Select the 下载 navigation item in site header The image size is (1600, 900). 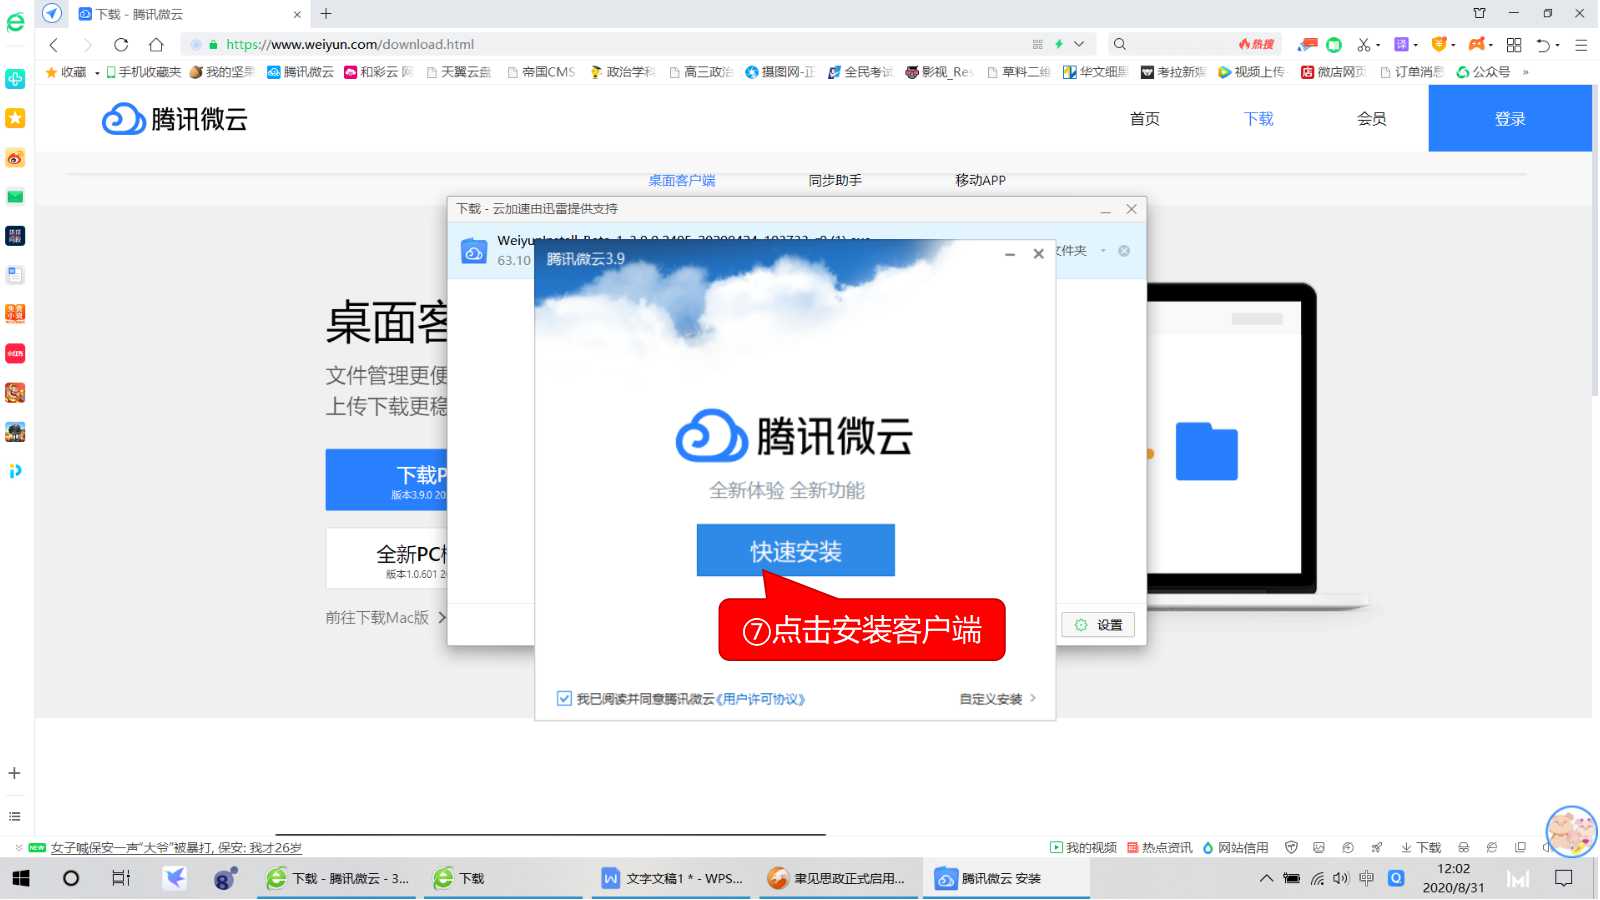[1259, 118]
